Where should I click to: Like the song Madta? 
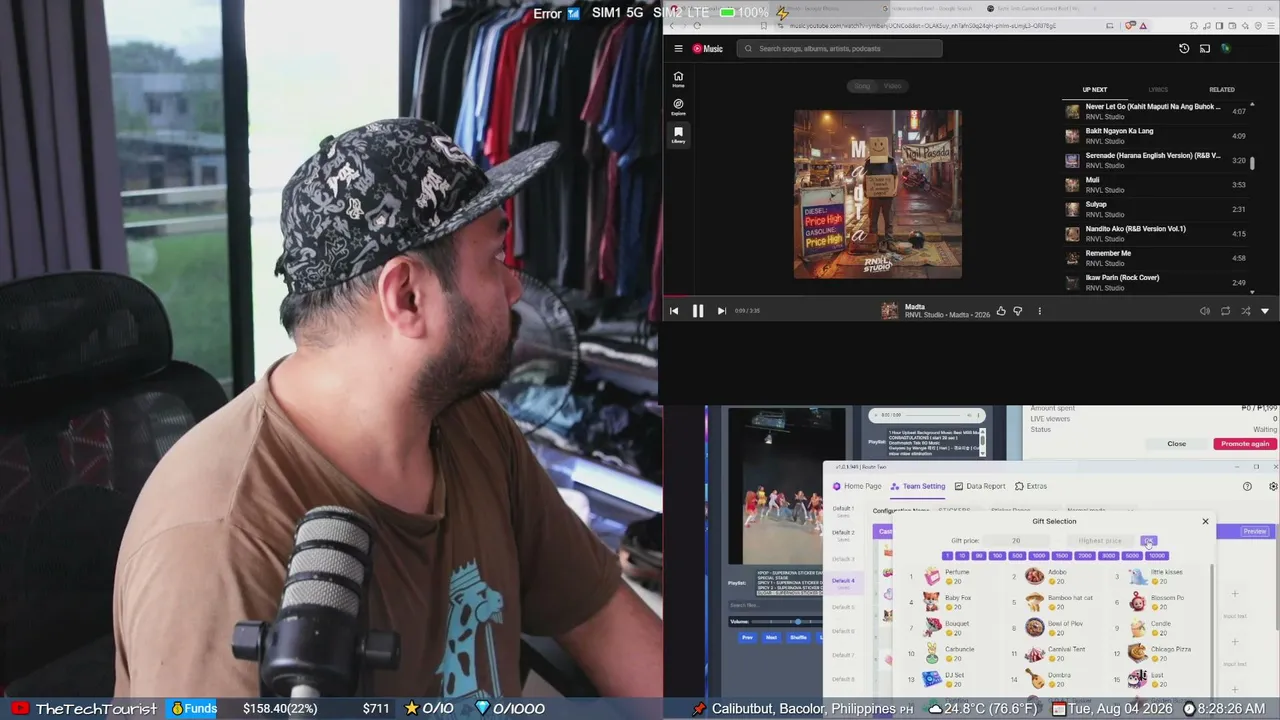point(1001,311)
